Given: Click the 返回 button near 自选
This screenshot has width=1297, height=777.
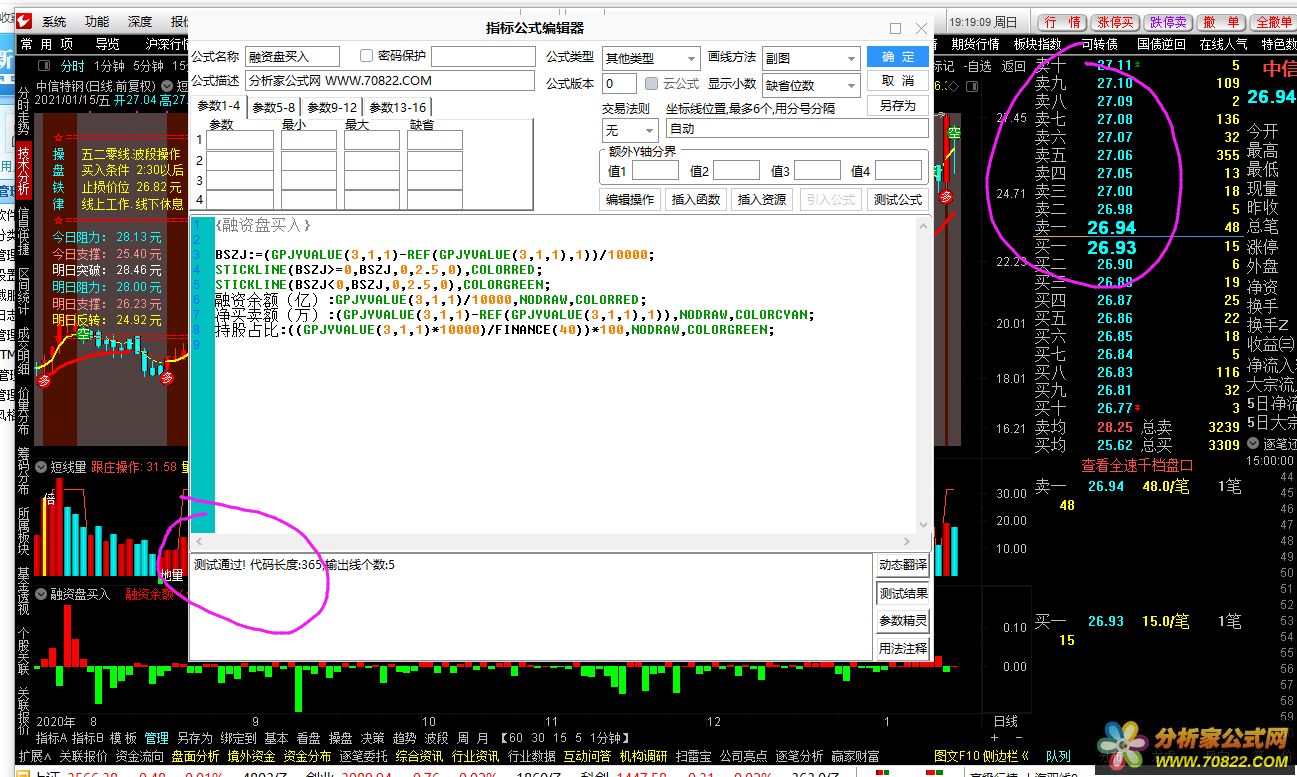Looking at the screenshot, I should click(x=1014, y=66).
